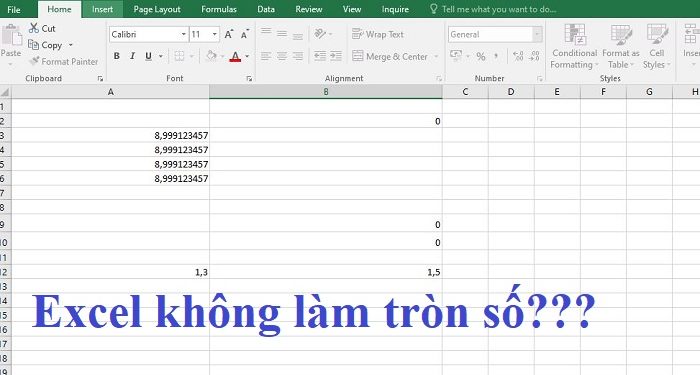
Task: Center text horizontally
Action: [282, 56]
